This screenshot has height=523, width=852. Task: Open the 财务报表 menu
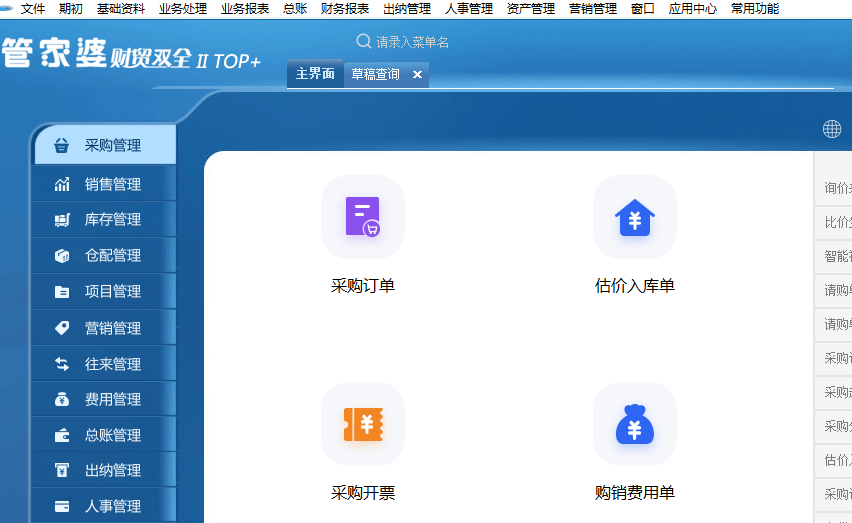click(x=345, y=9)
